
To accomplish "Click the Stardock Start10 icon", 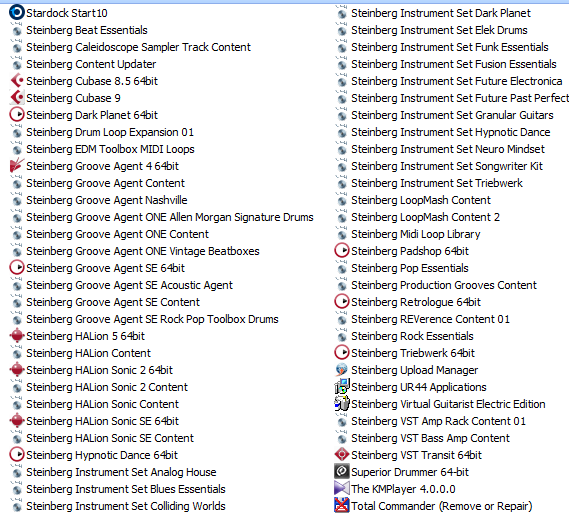I will pyautogui.click(x=17, y=13).
